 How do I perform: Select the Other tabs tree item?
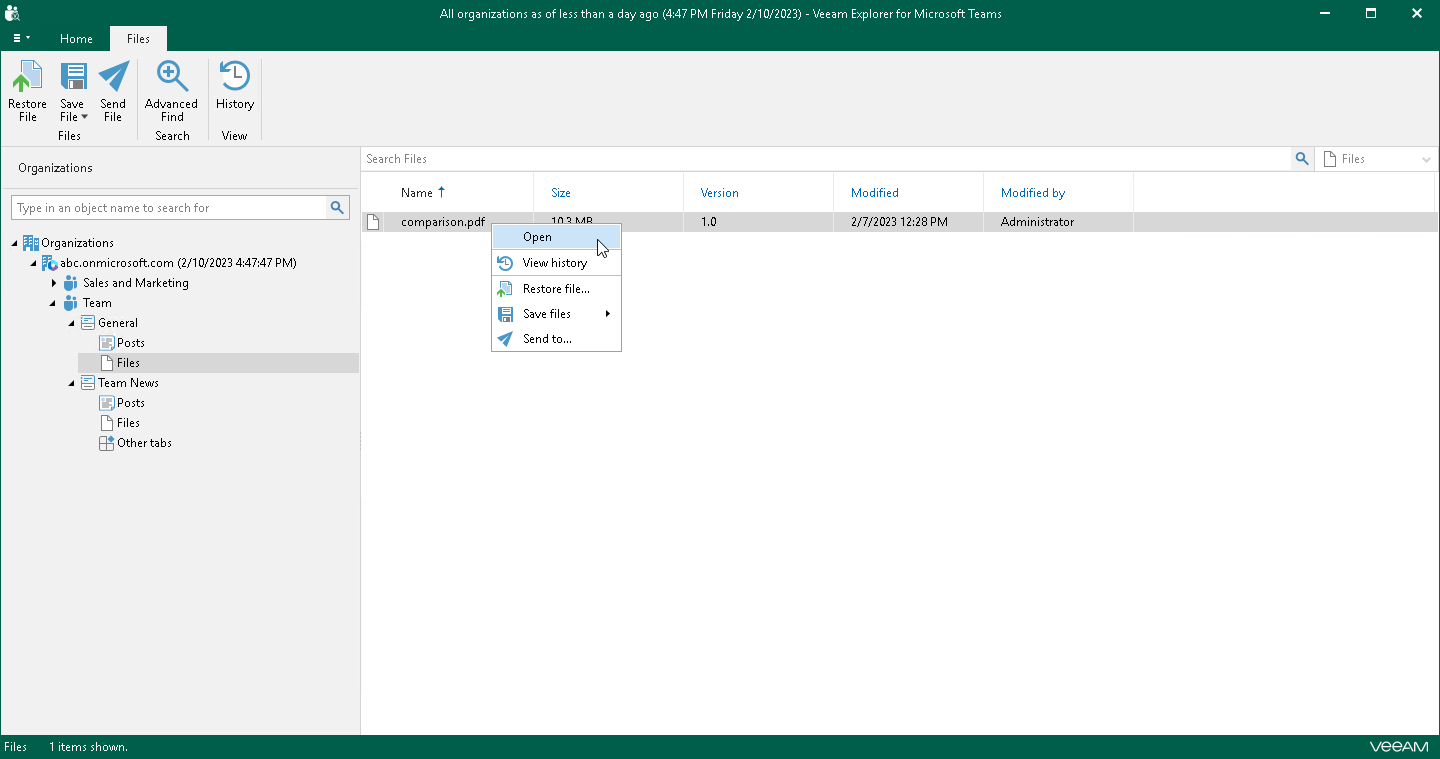[x=144, y=443]
